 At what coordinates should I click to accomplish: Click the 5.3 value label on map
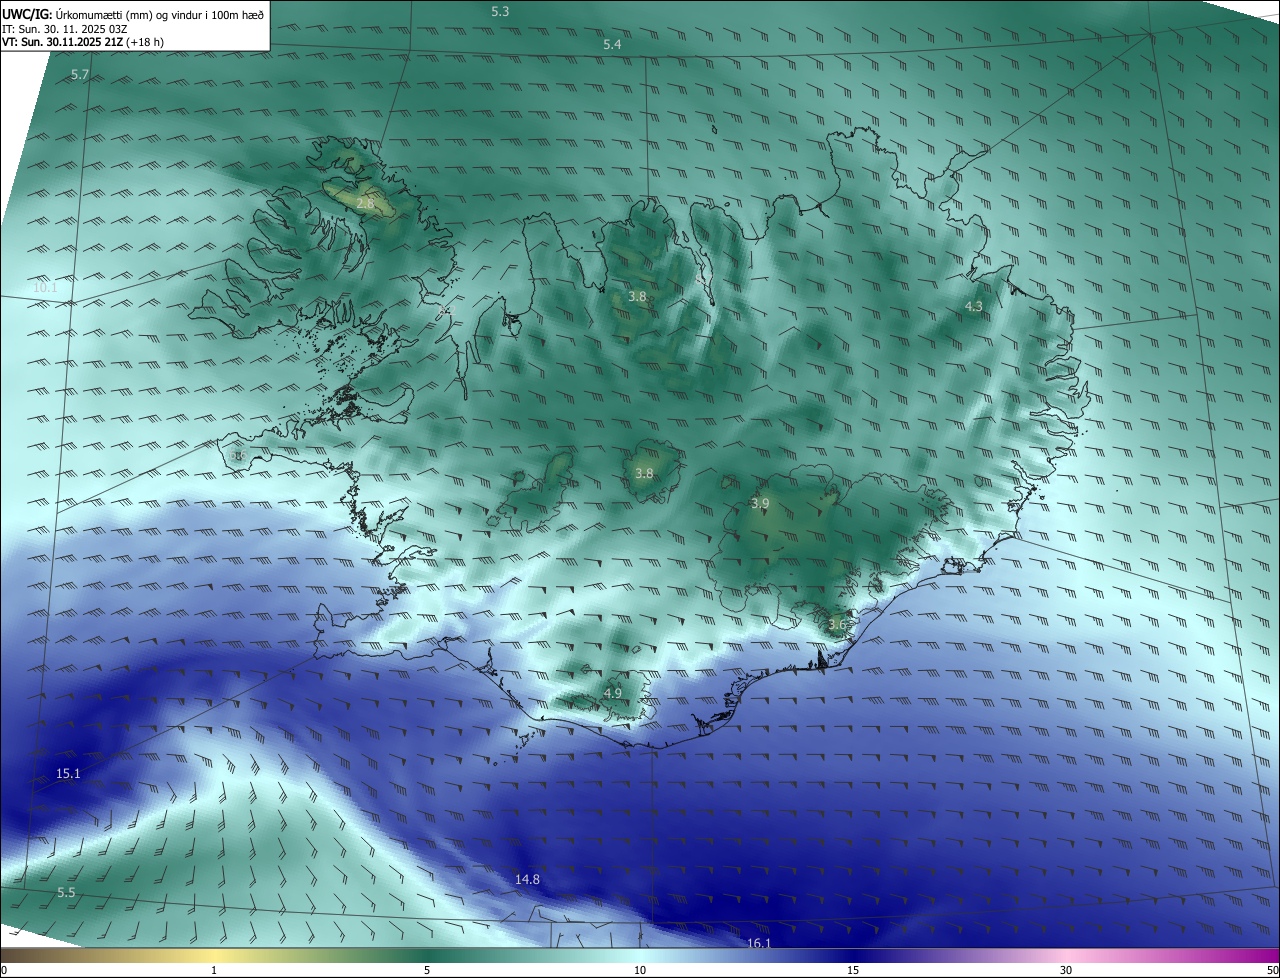pos(500,11)
